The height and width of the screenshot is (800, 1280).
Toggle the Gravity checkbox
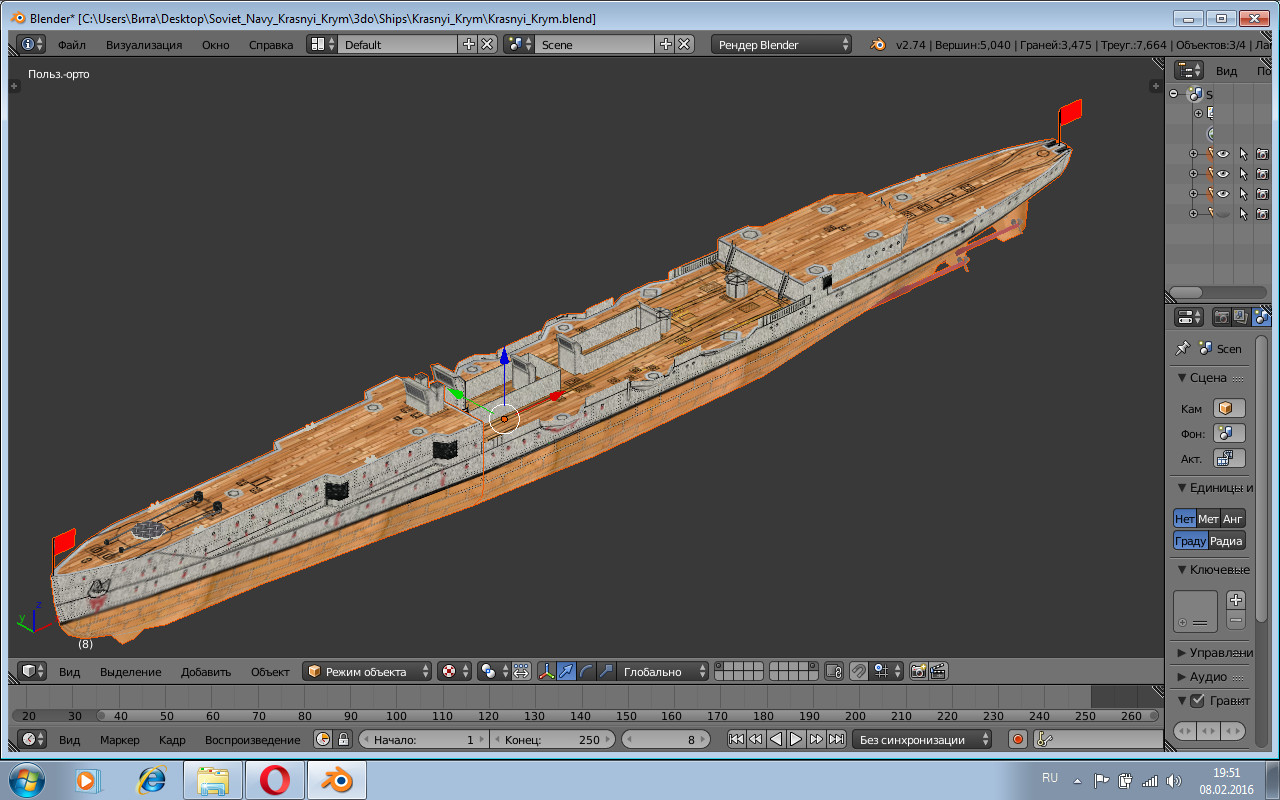1197,700
